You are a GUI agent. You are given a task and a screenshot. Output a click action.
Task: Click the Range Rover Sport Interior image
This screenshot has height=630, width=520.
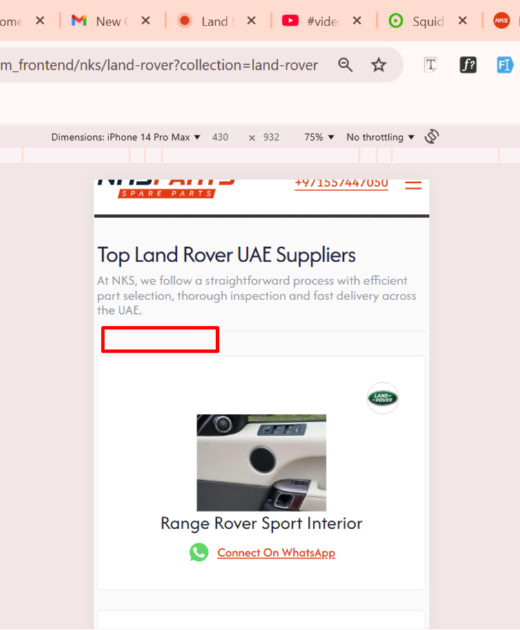click(x=261, y=462)
